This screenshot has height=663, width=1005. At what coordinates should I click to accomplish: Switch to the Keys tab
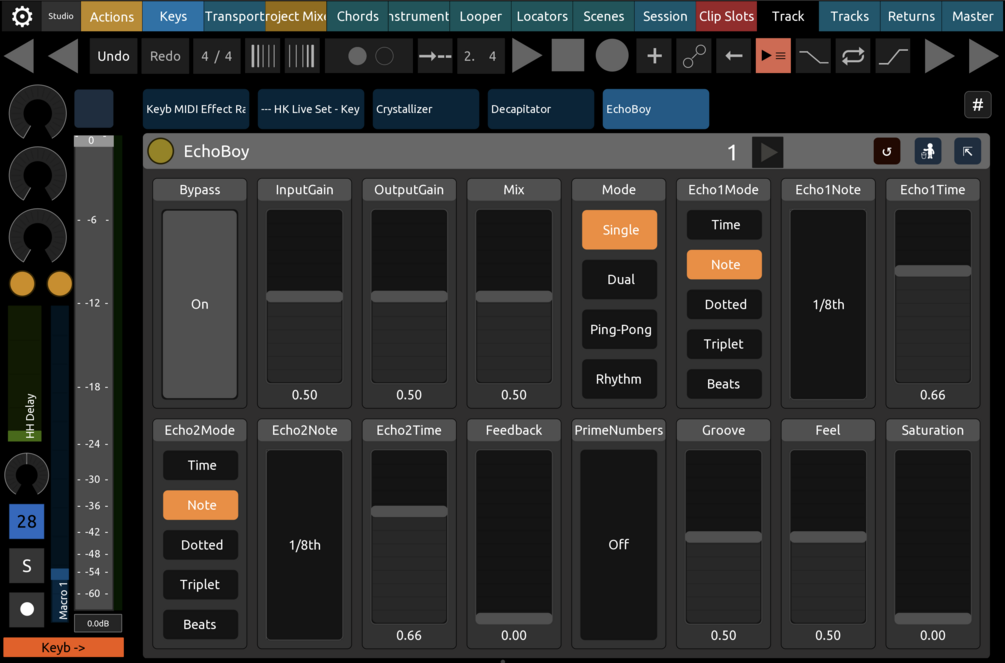[173, 16]
